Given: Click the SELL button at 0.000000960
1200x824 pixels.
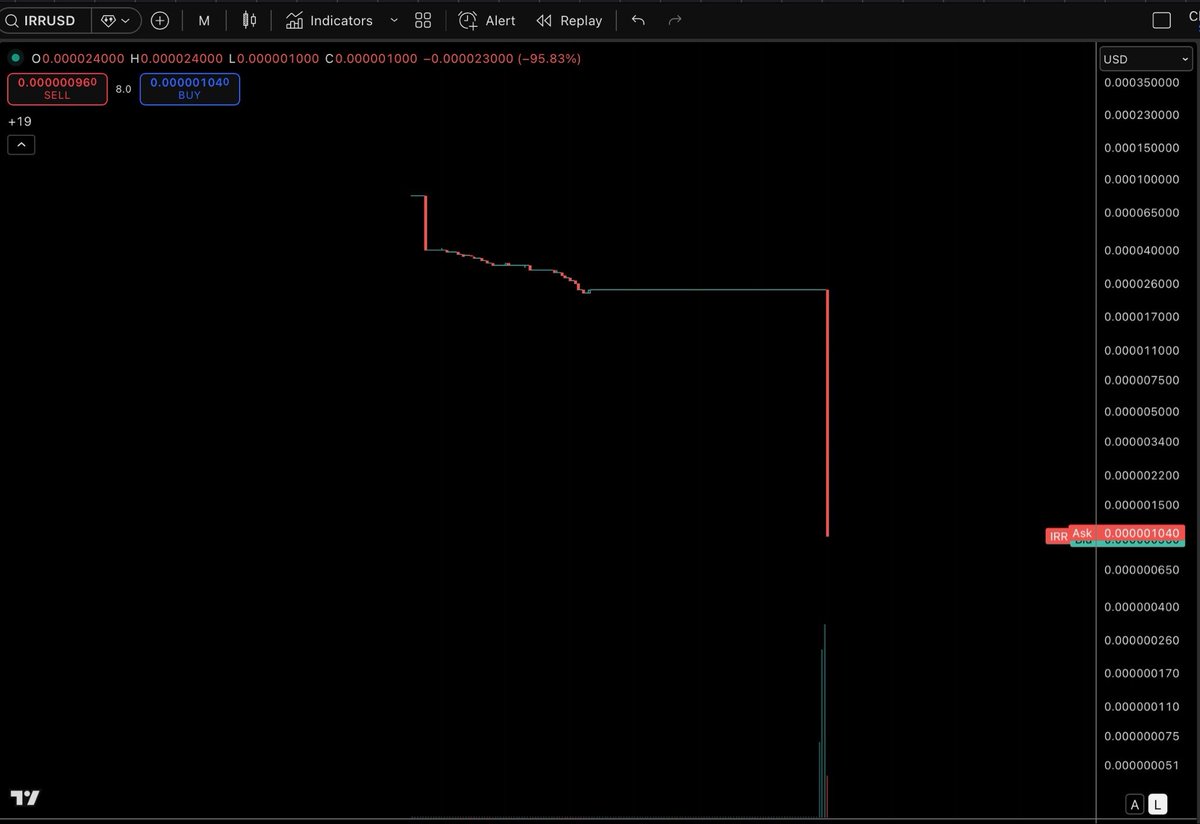Looking at the screenshot, I should click(57, 89).
